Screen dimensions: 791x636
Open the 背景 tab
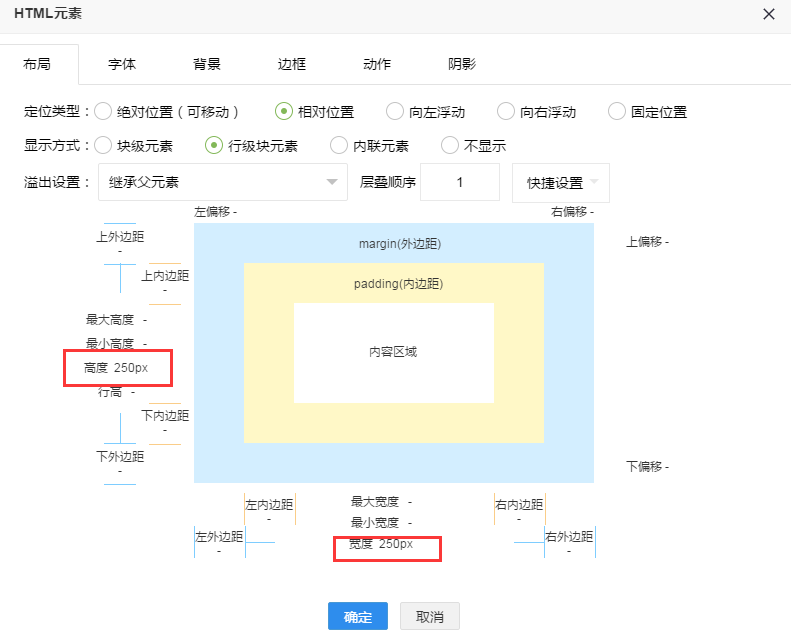(x=207, y=64)
